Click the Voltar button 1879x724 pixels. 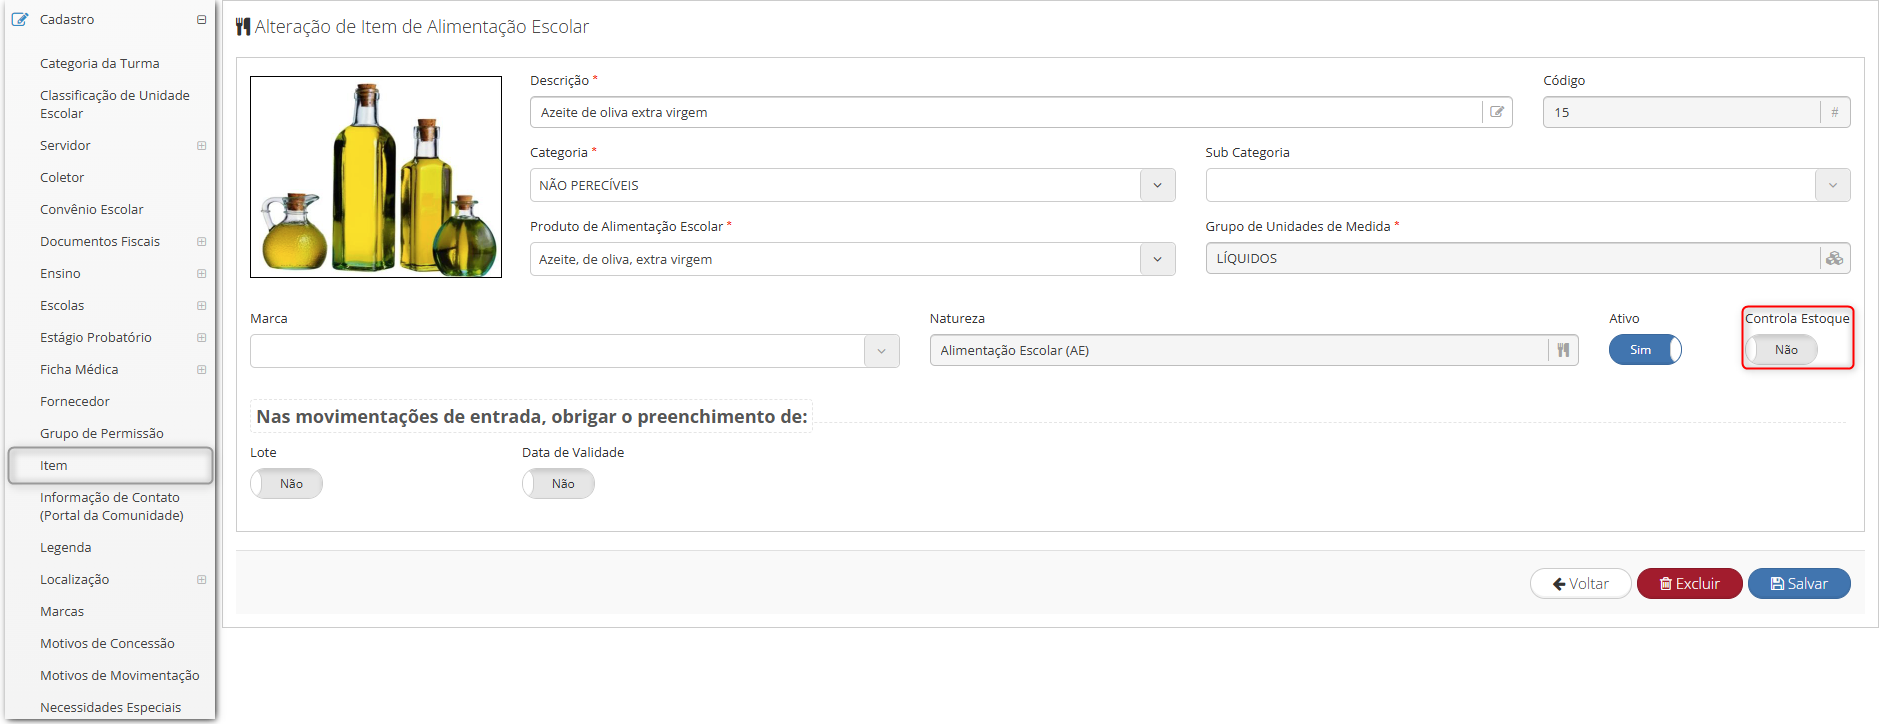tap(1580, 584)
